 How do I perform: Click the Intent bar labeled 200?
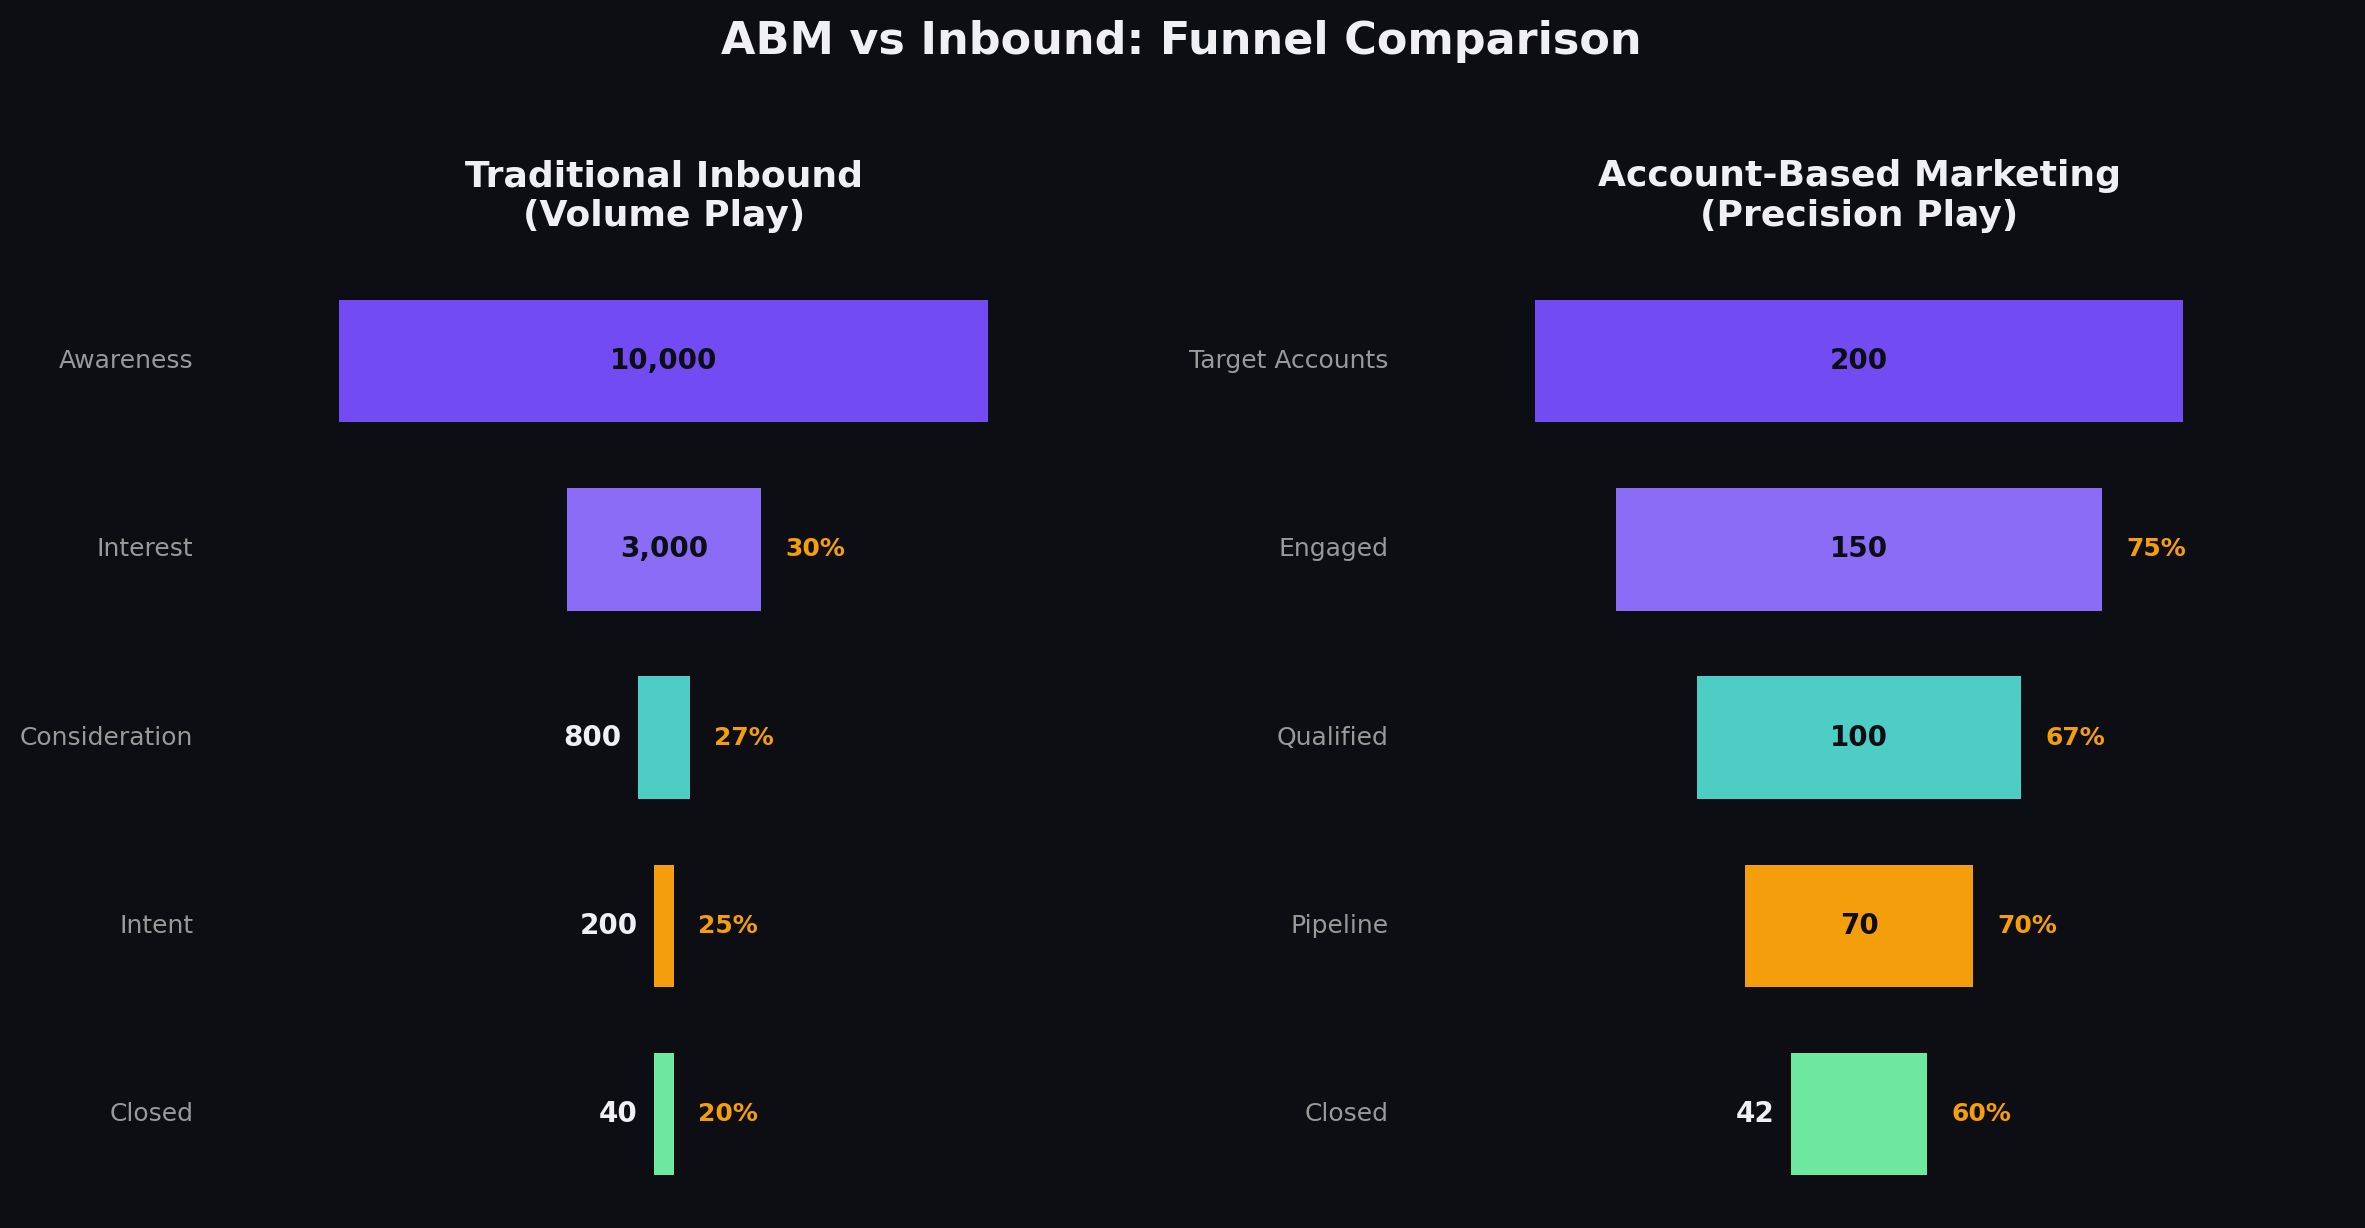663,924
